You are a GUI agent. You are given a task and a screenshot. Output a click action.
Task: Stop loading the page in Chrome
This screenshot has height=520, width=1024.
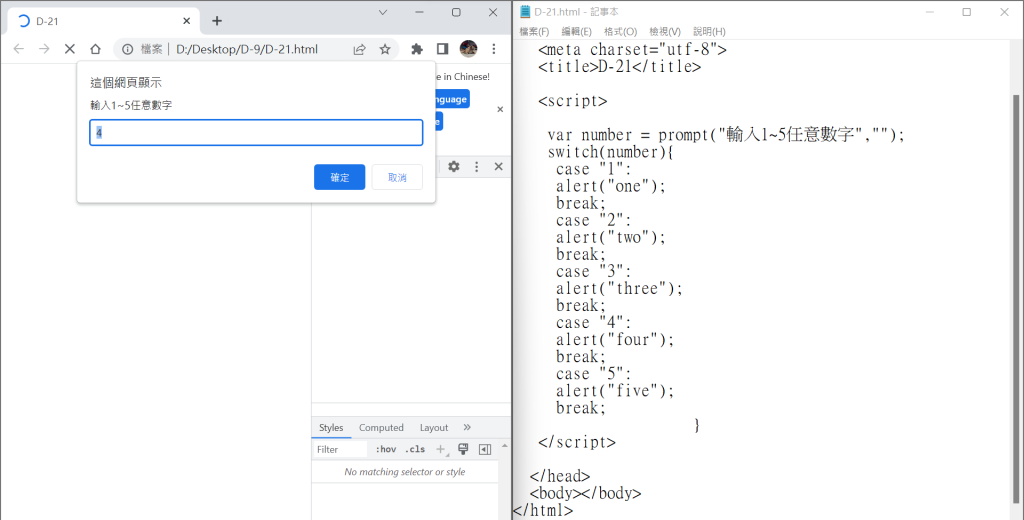click(70, 49)
